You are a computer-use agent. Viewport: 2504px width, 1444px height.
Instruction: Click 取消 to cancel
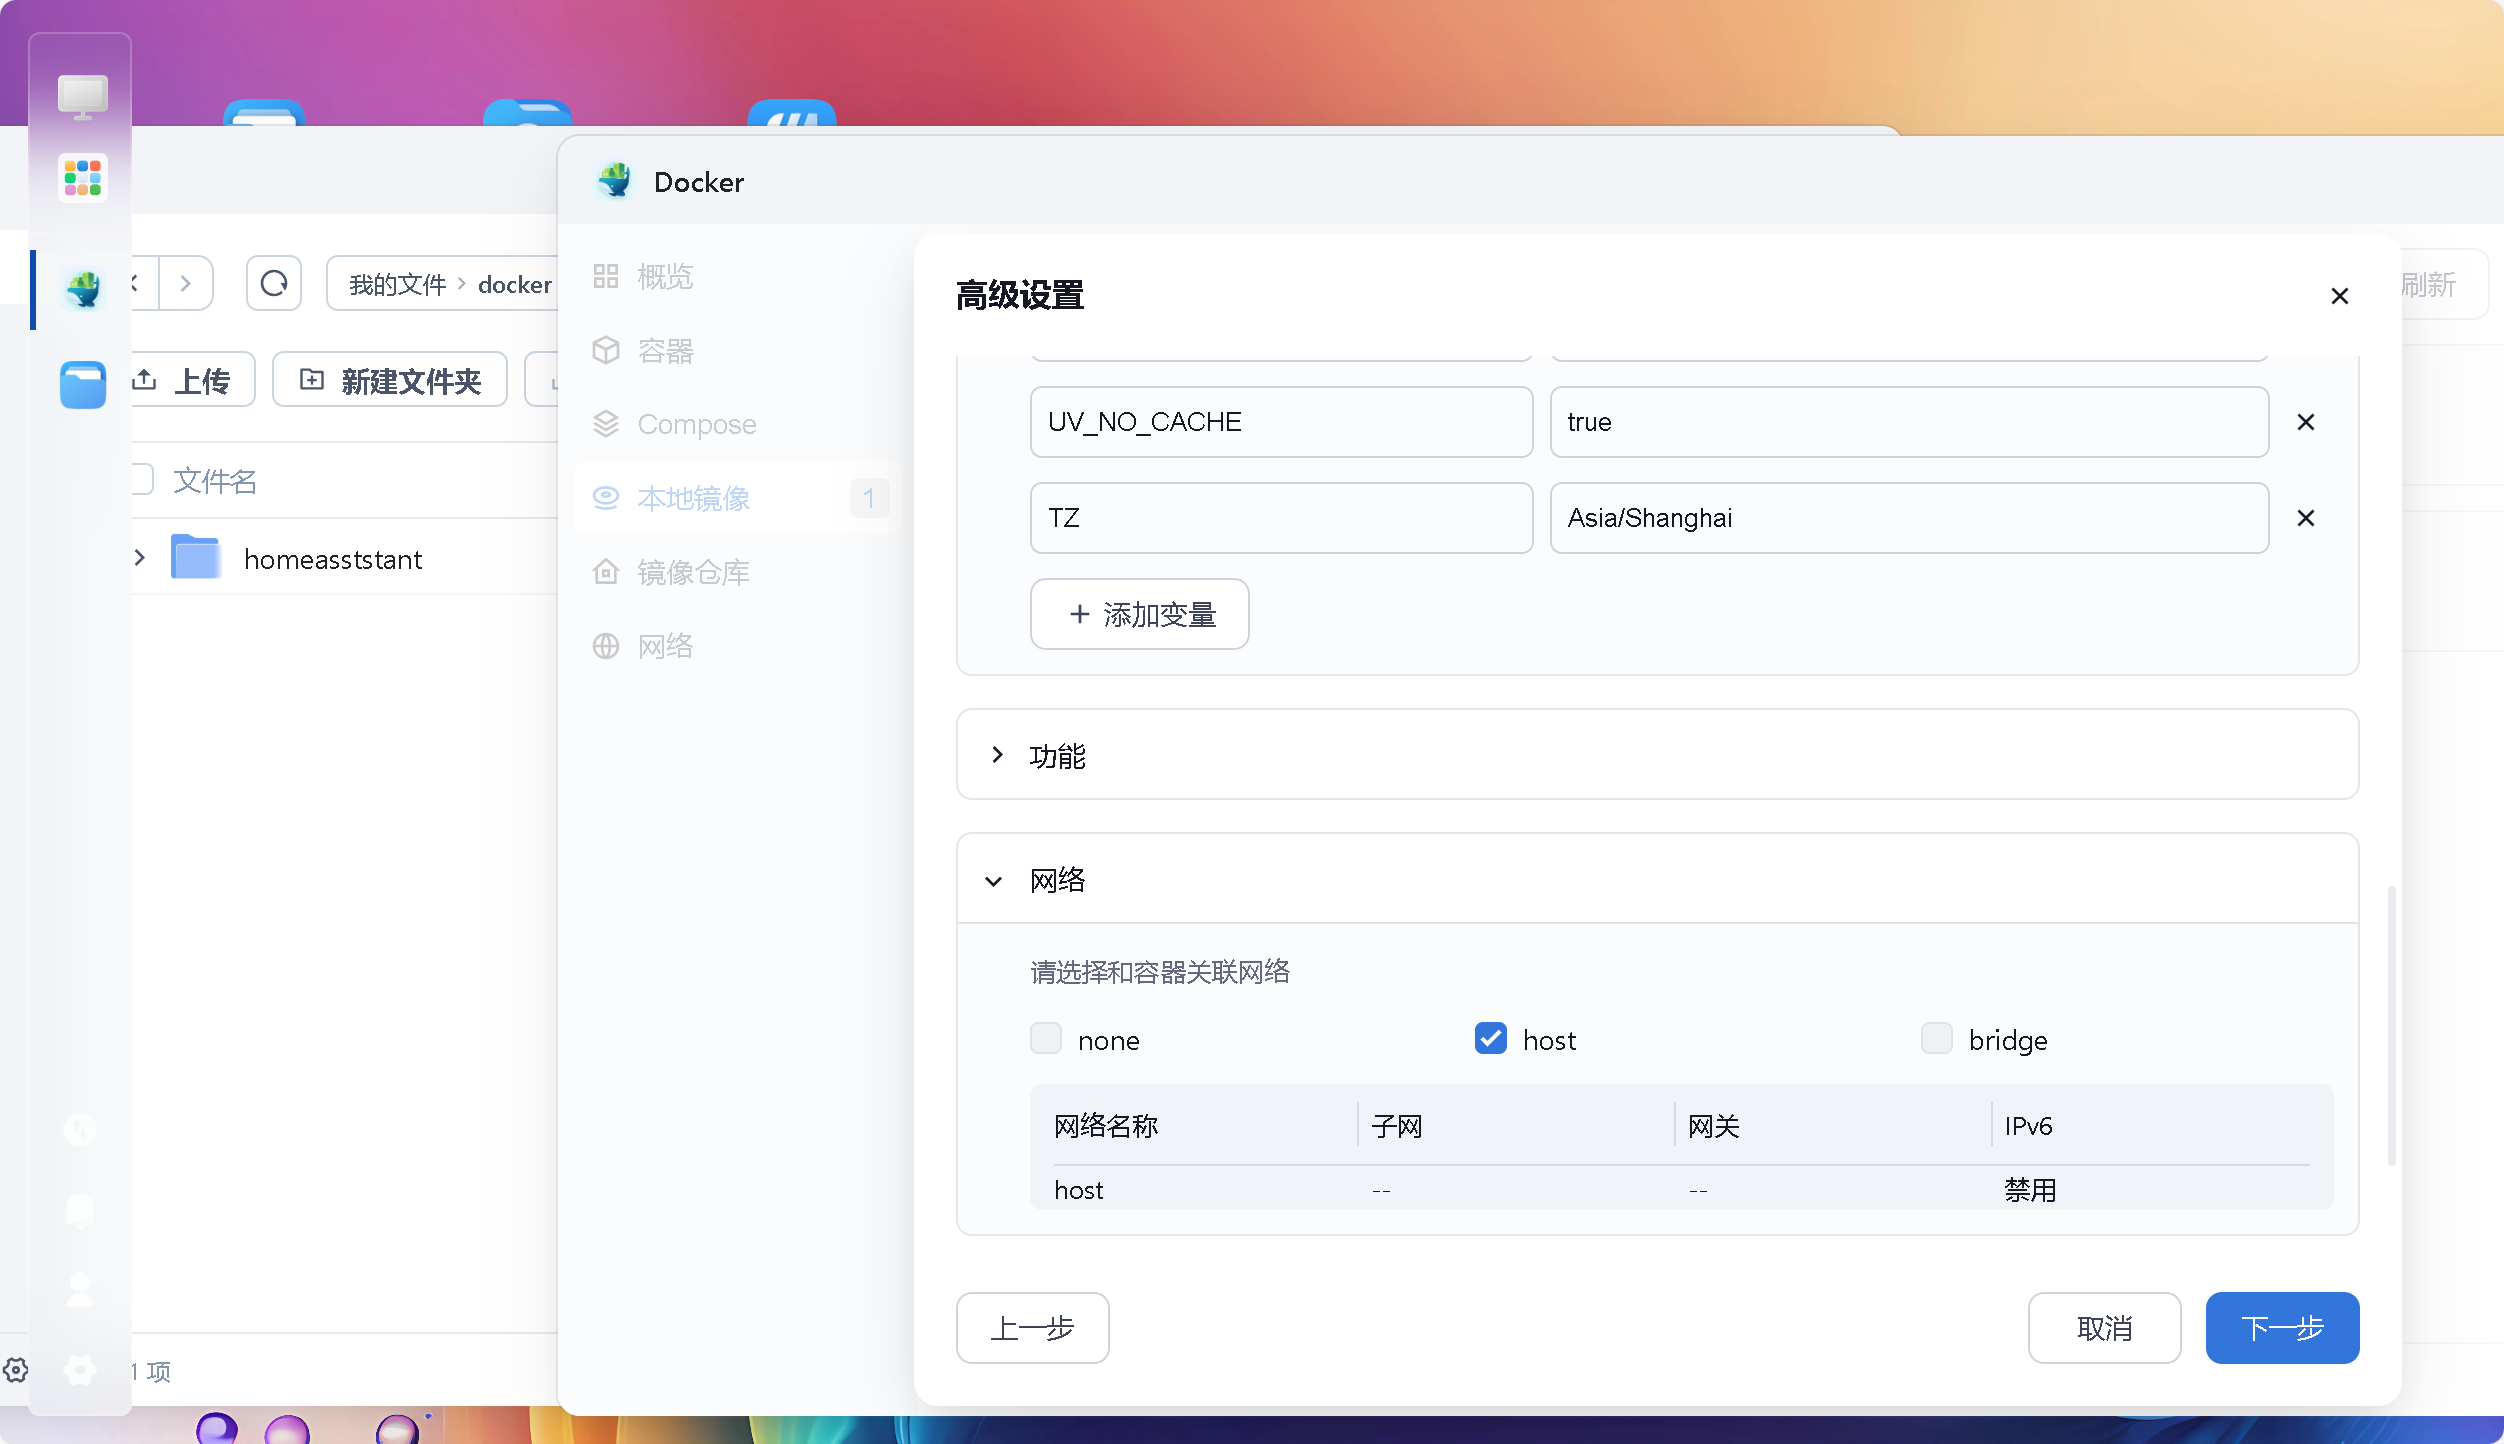click(2104, 1328)
